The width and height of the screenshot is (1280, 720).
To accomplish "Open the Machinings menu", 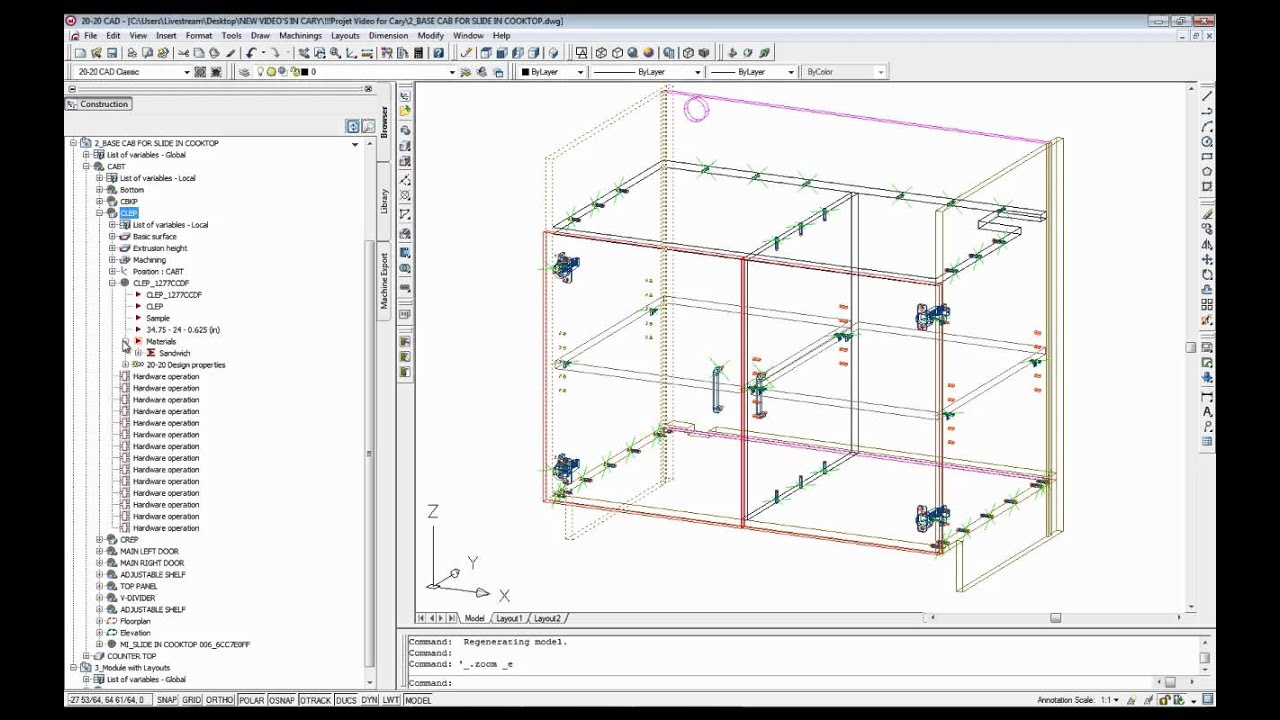I will coord(300,35).
